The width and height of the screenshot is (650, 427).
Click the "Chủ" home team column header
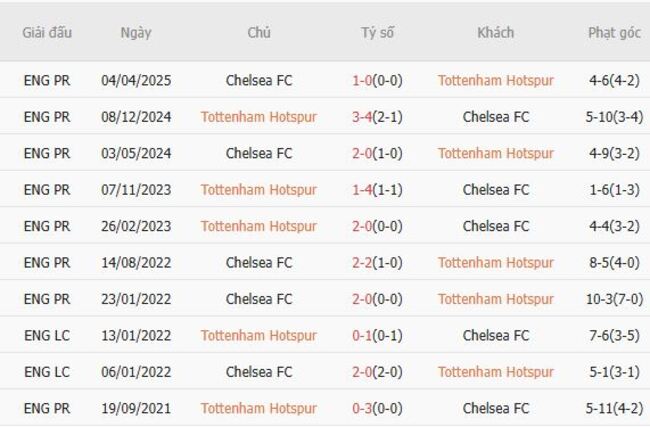(259, 32)
